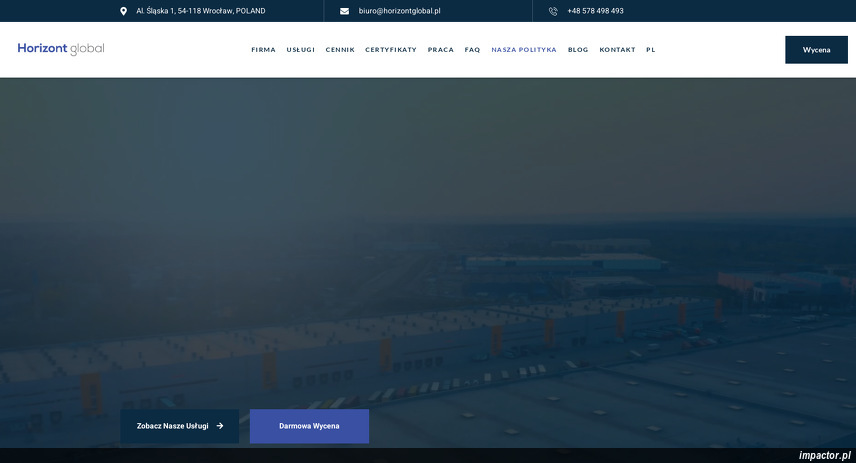Screen dimensions: 856x463
Task: Go to the Kontakt page
Action: [617, 49]
